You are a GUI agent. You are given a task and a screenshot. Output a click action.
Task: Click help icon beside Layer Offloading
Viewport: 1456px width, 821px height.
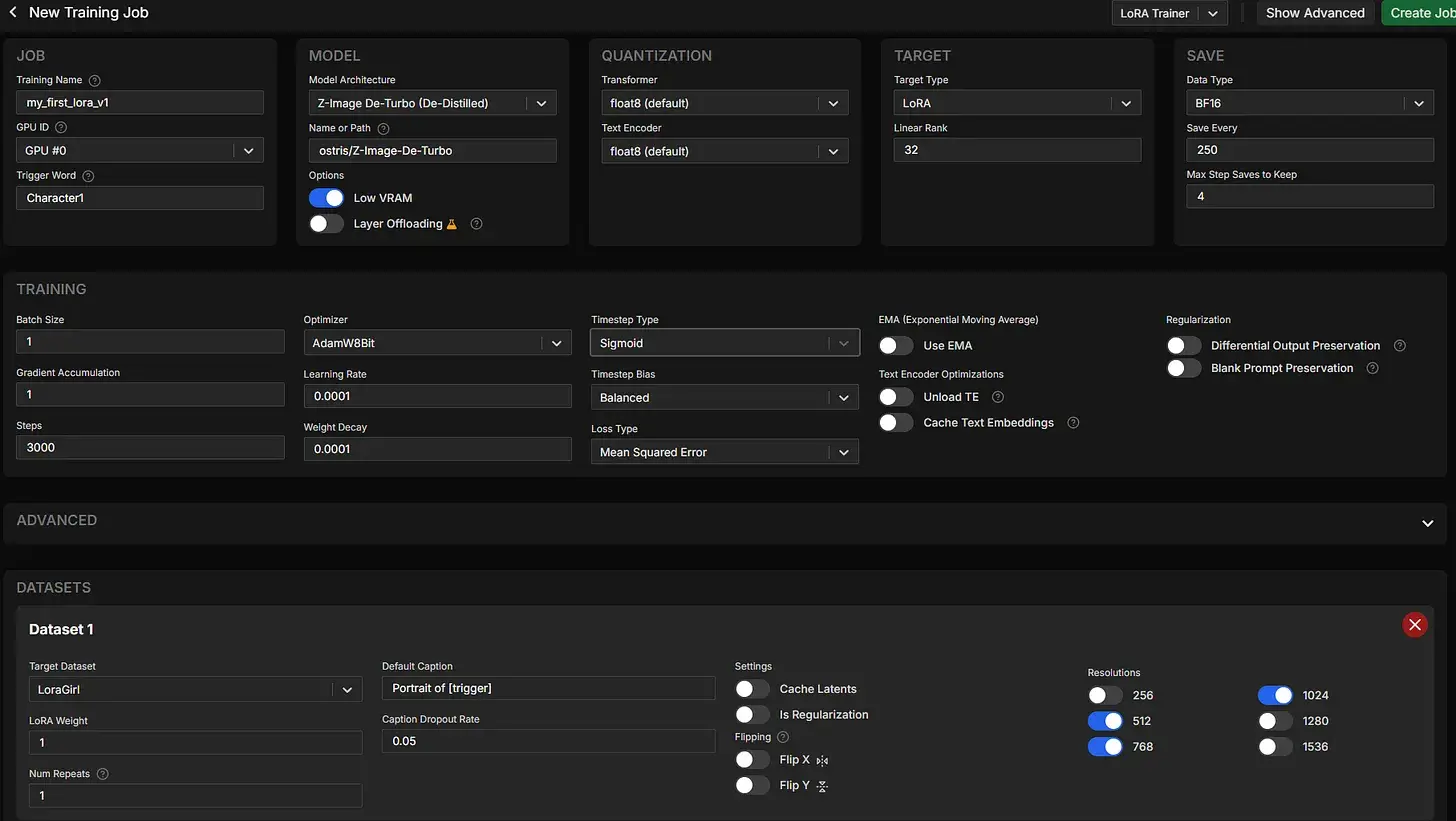(476, 224)
